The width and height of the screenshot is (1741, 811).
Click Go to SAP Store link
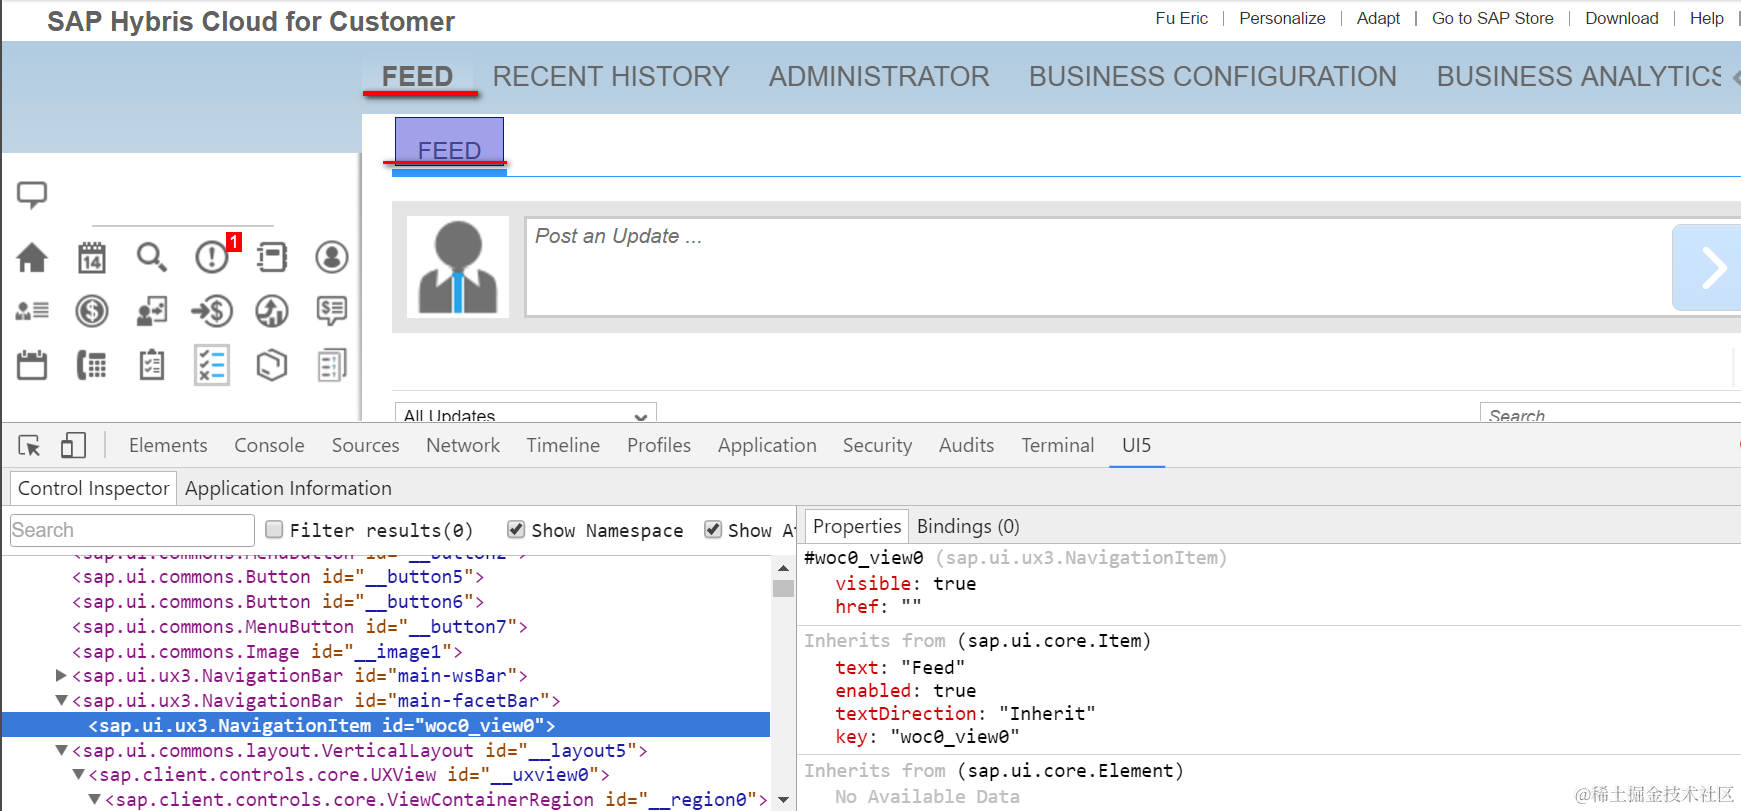tap(1493, 18)
